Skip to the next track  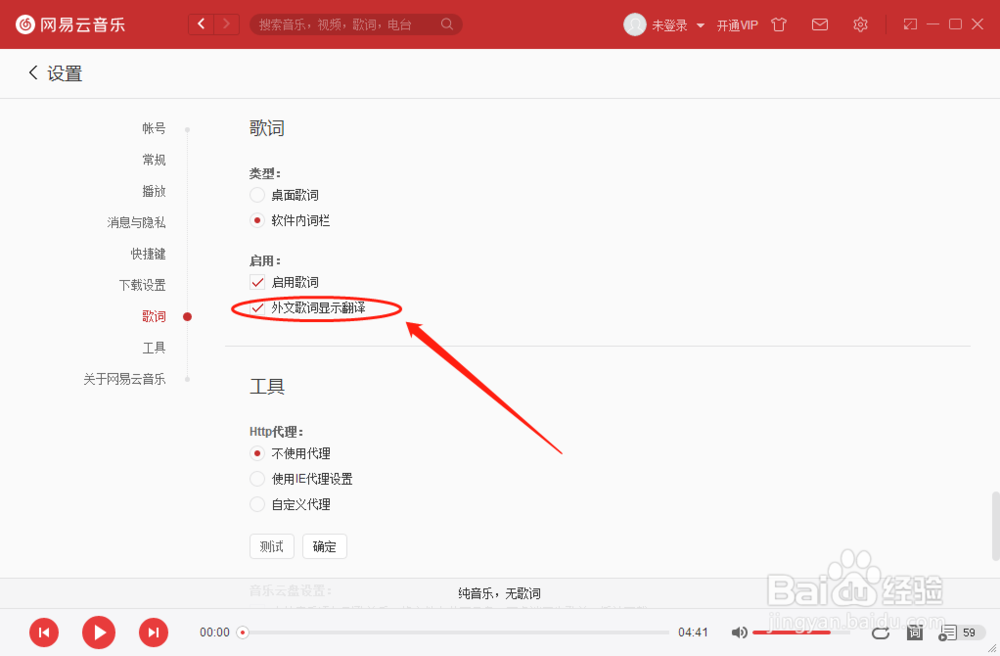coord(154,632)
